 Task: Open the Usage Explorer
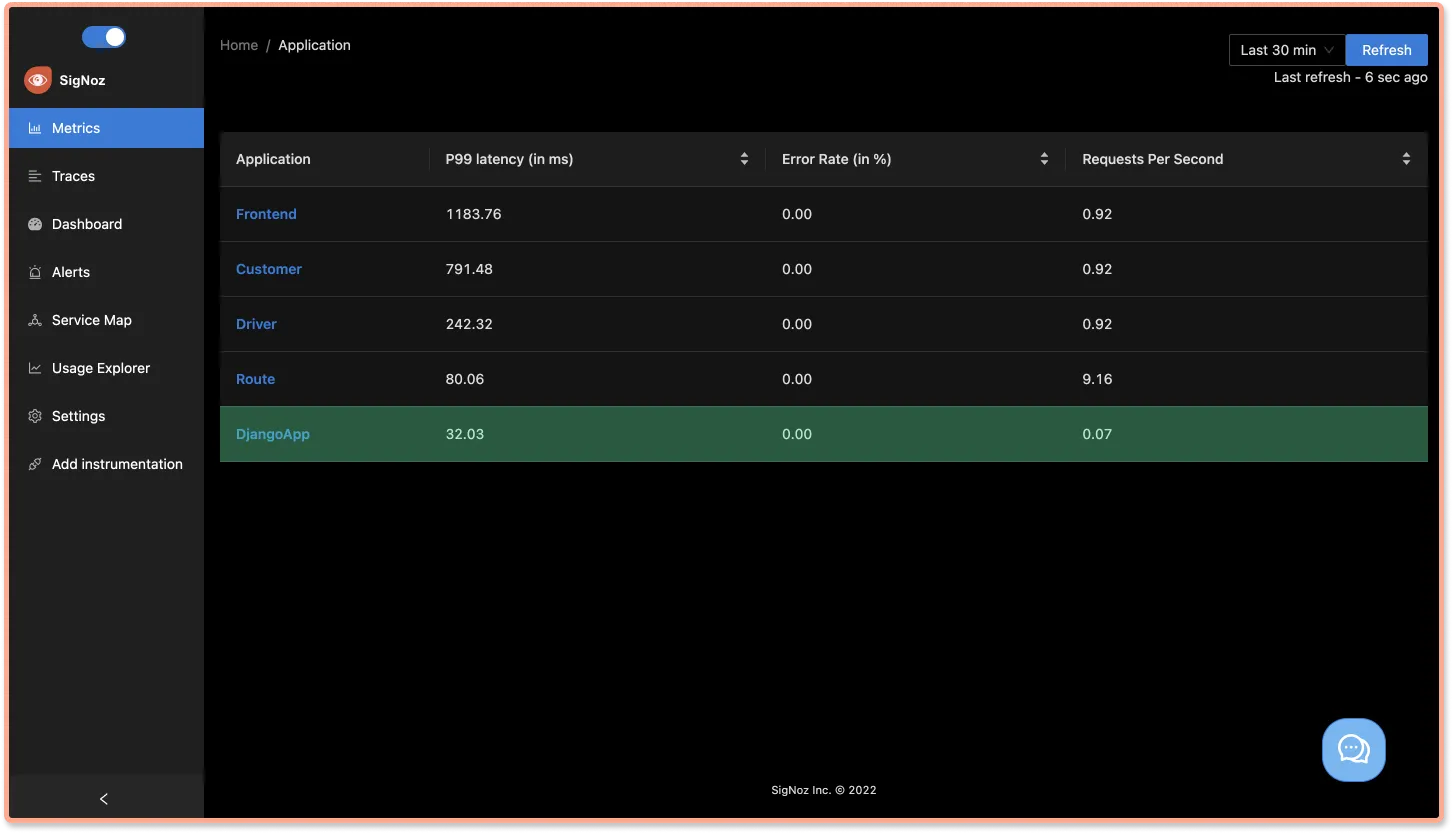pyautogui.click(x=101, y=367)
